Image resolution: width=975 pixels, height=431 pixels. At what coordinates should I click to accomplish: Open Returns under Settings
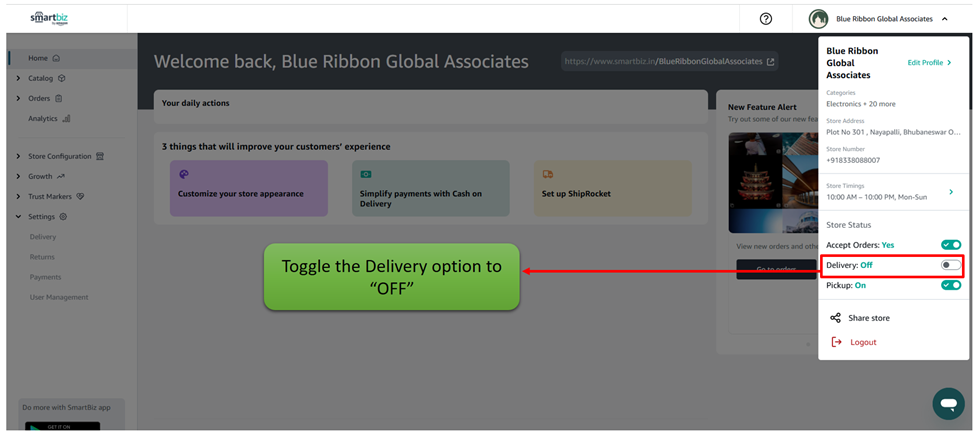point(42,257)
